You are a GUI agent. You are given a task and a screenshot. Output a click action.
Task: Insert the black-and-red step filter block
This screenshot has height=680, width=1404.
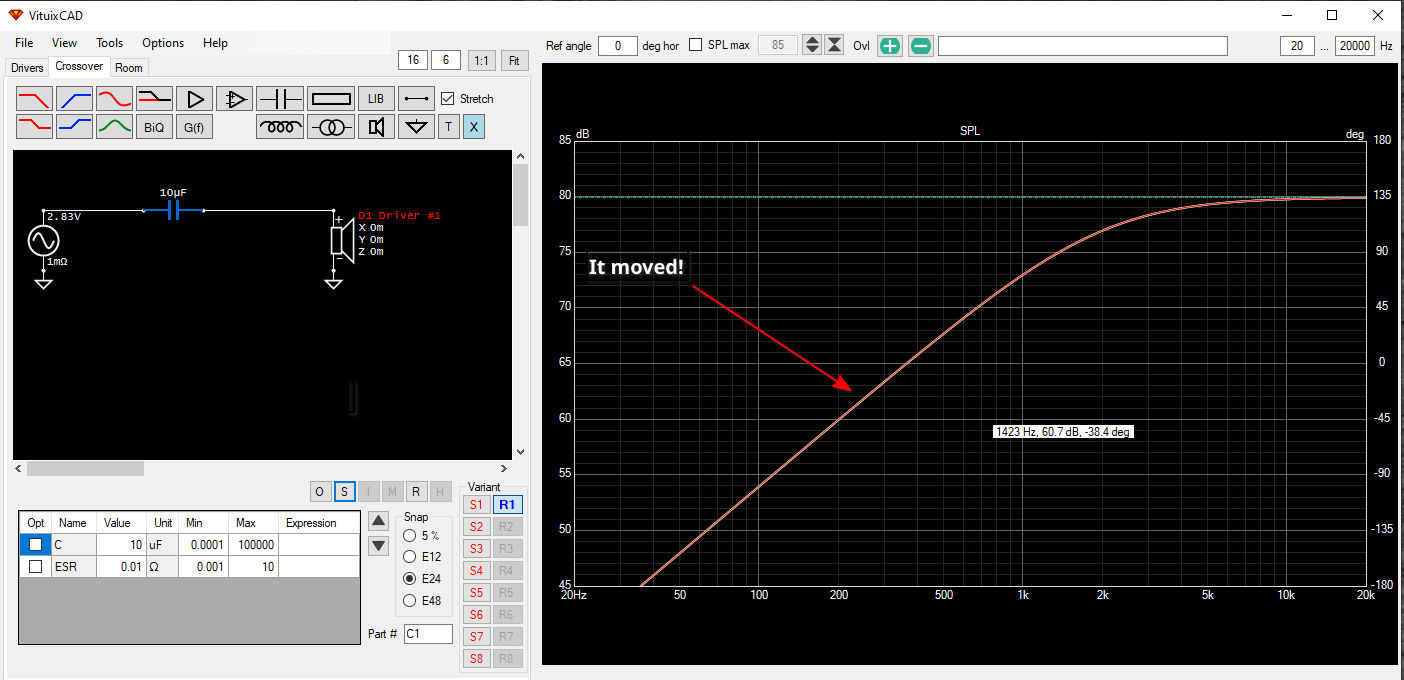coord(155,99)
